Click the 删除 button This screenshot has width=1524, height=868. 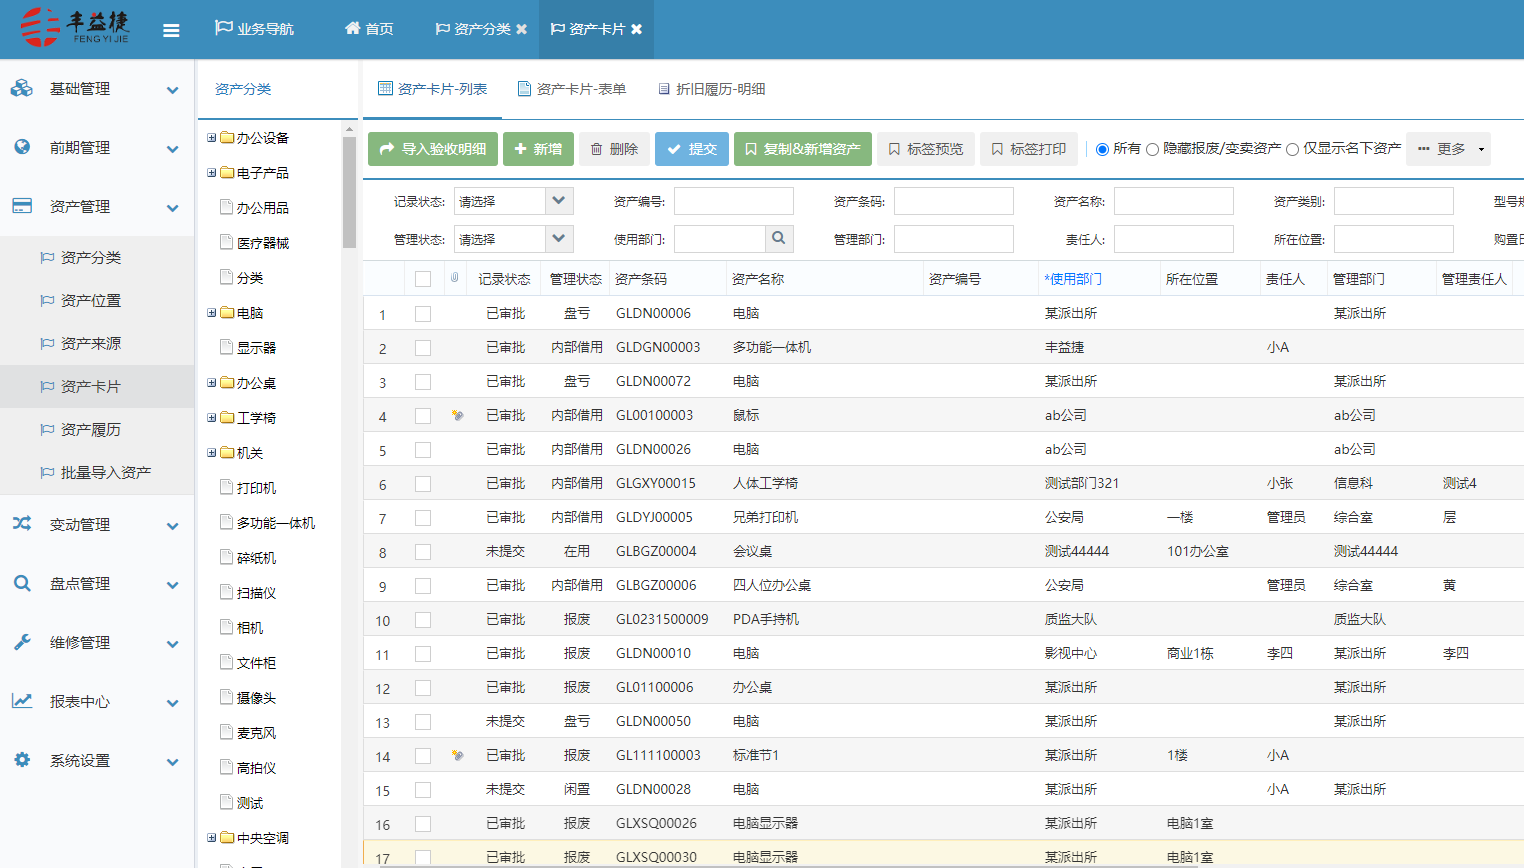coord(614,149)
